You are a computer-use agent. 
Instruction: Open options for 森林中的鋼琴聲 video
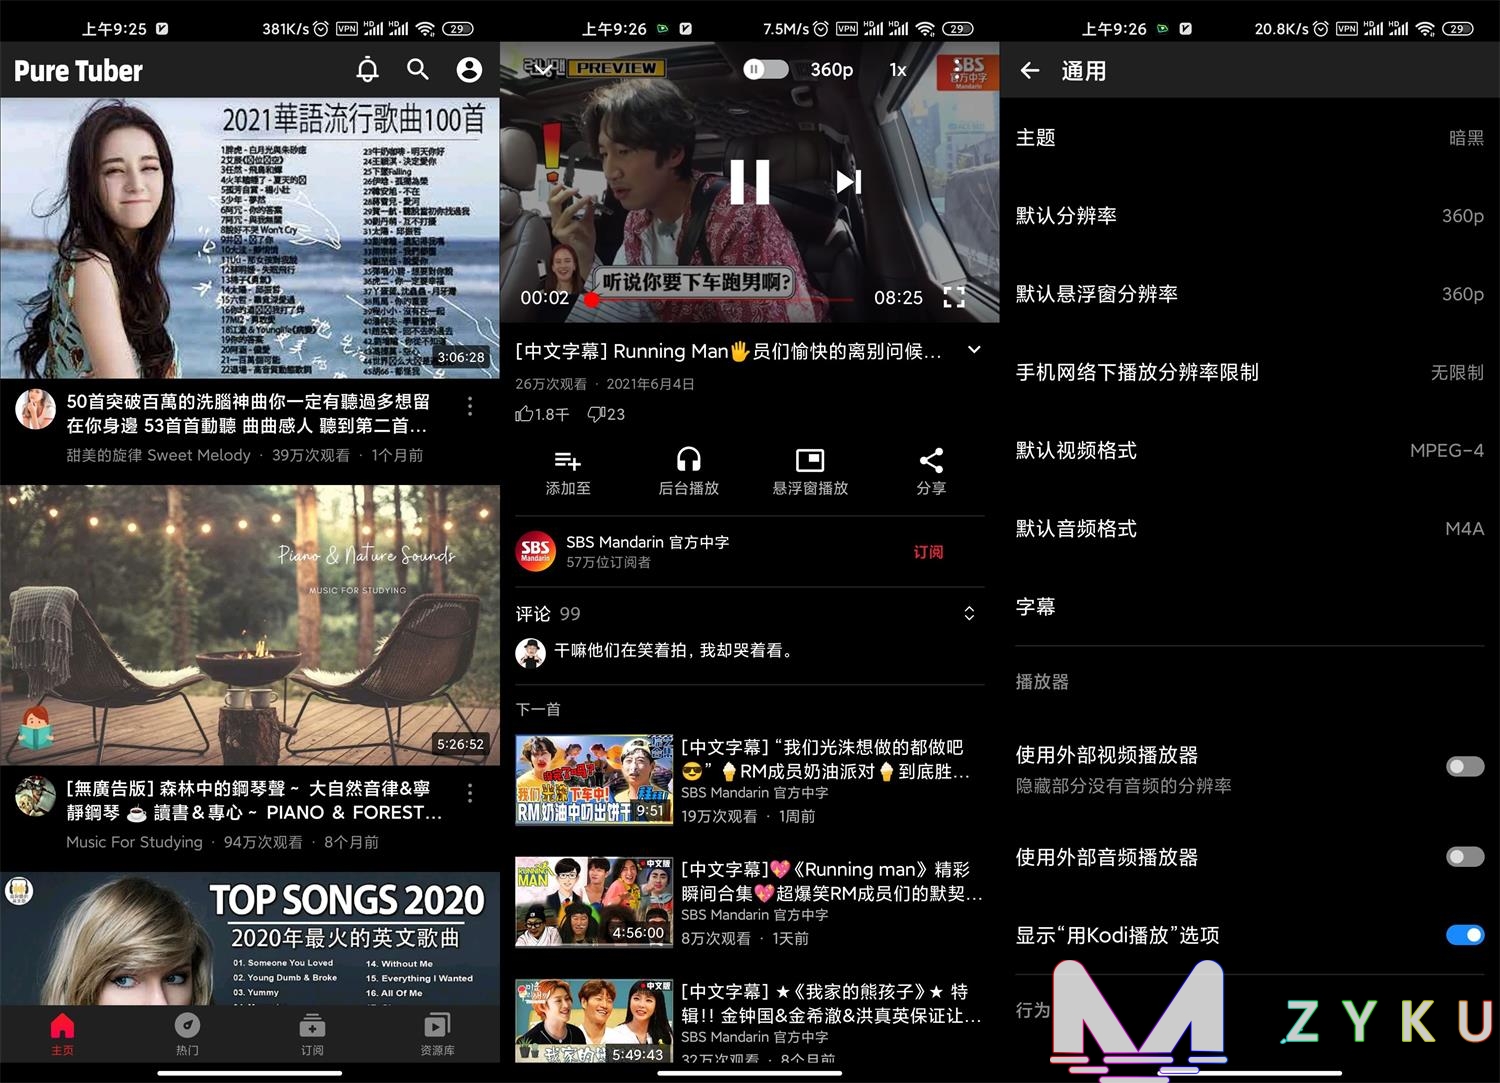tap(470, 793)
